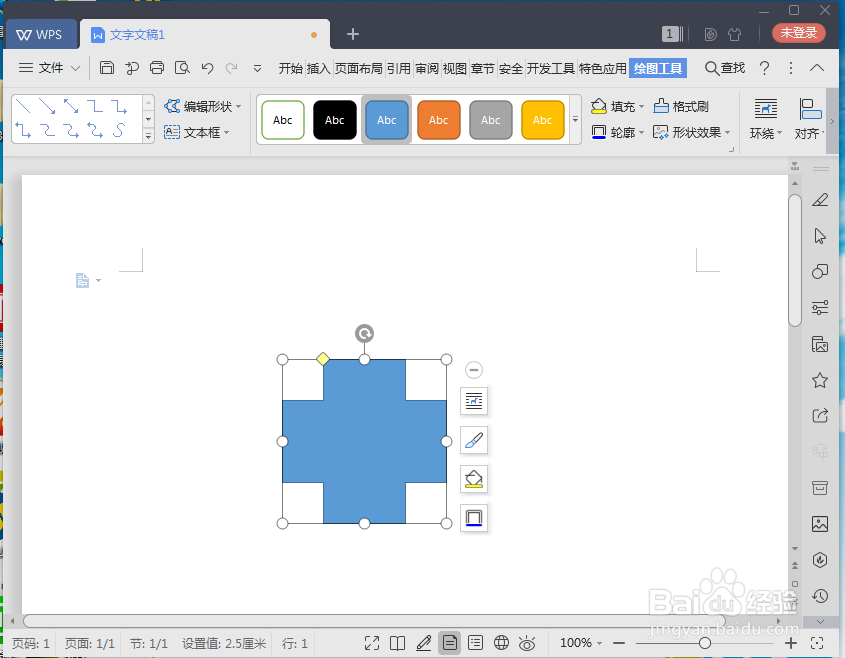Click the Fill (填充) bucket icon

pos(618,105)
